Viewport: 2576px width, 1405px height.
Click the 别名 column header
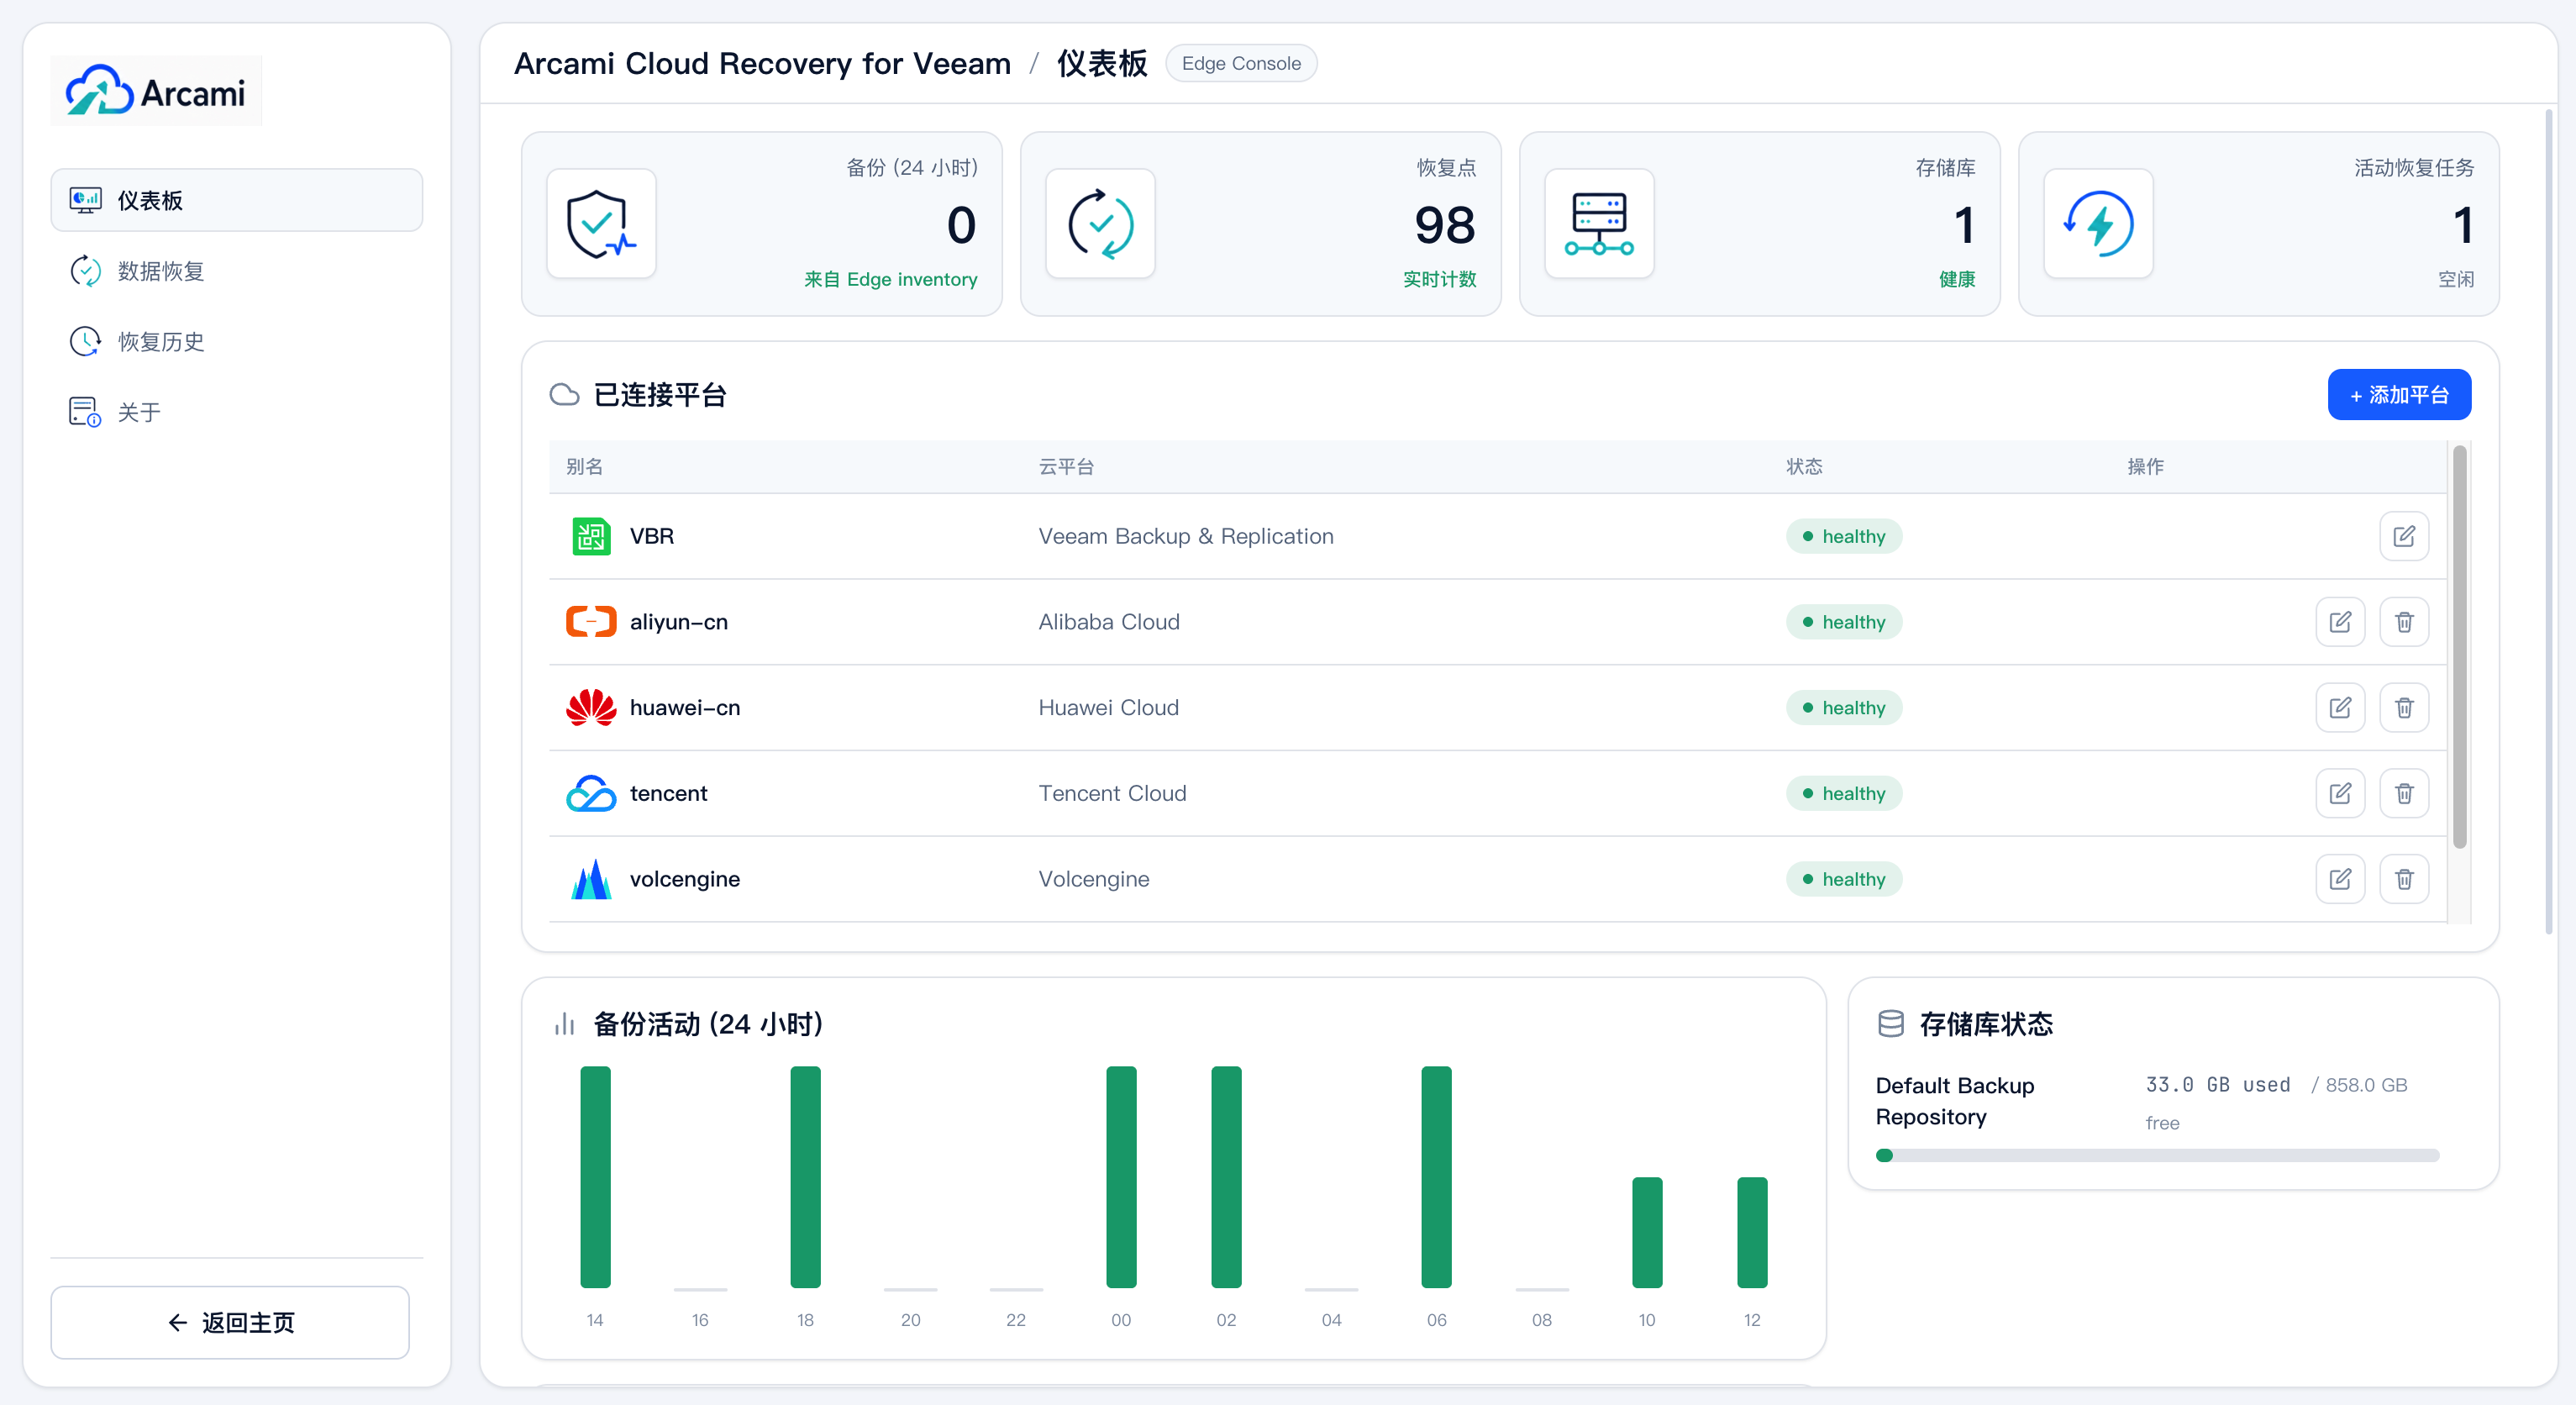click(584, 467)
